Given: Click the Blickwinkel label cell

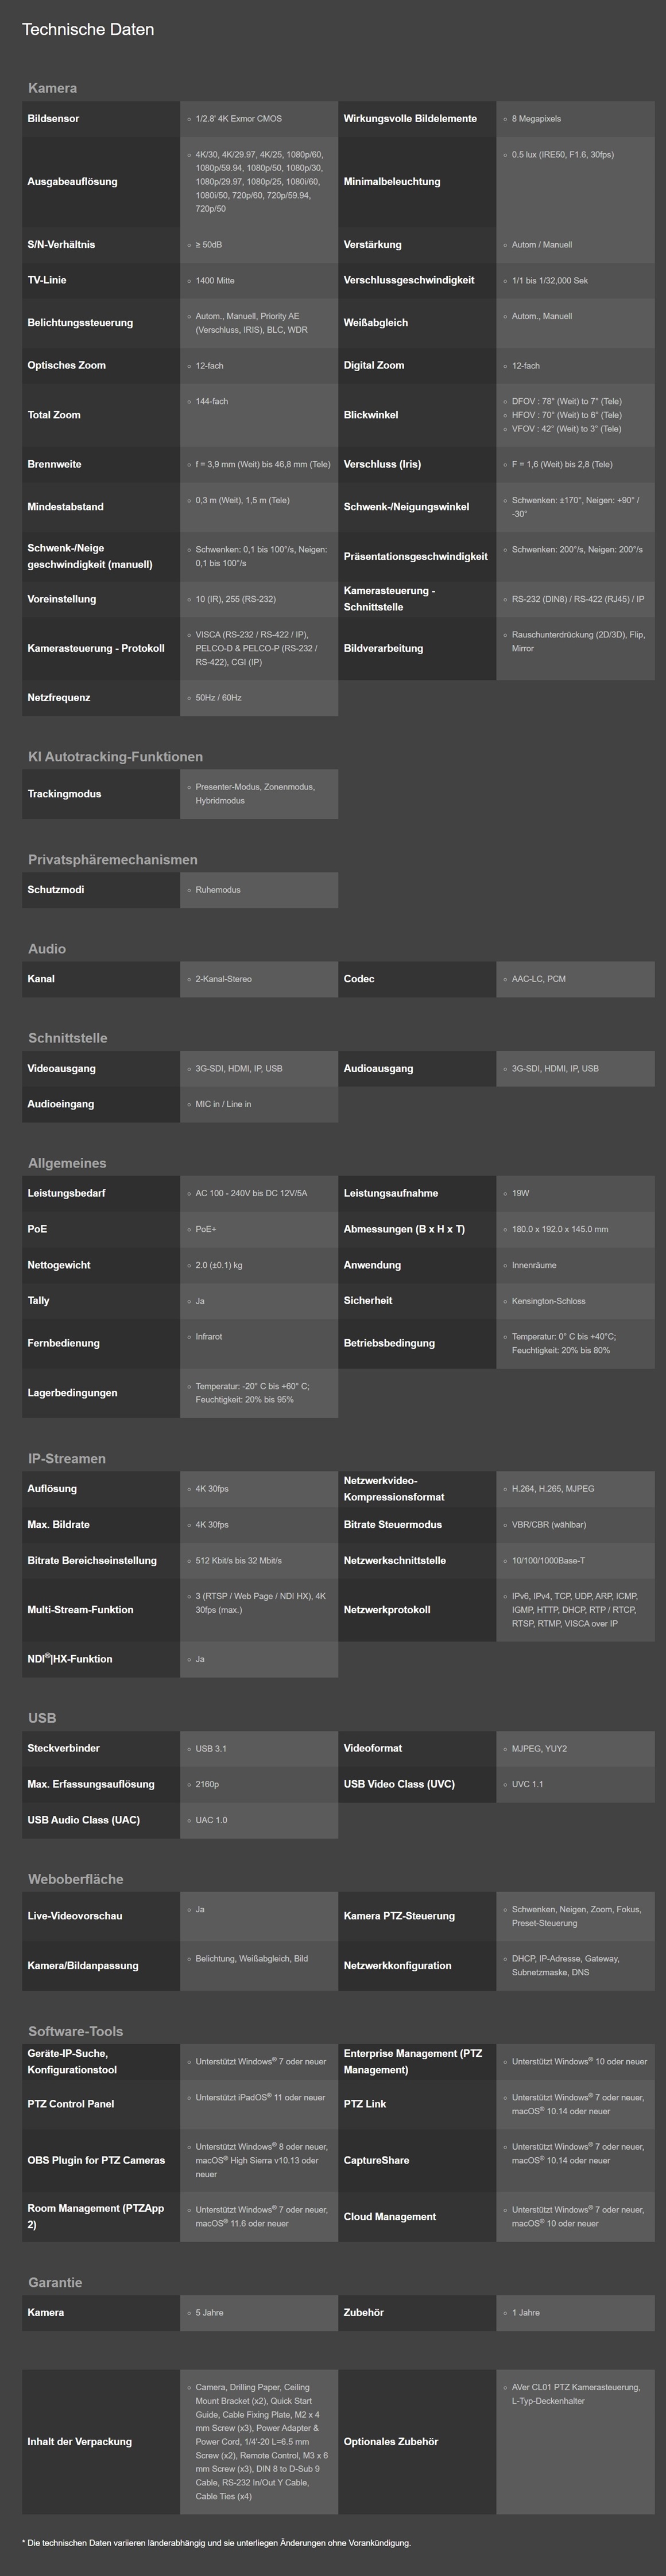Looking at the screenshot, I should coord(371,415).
